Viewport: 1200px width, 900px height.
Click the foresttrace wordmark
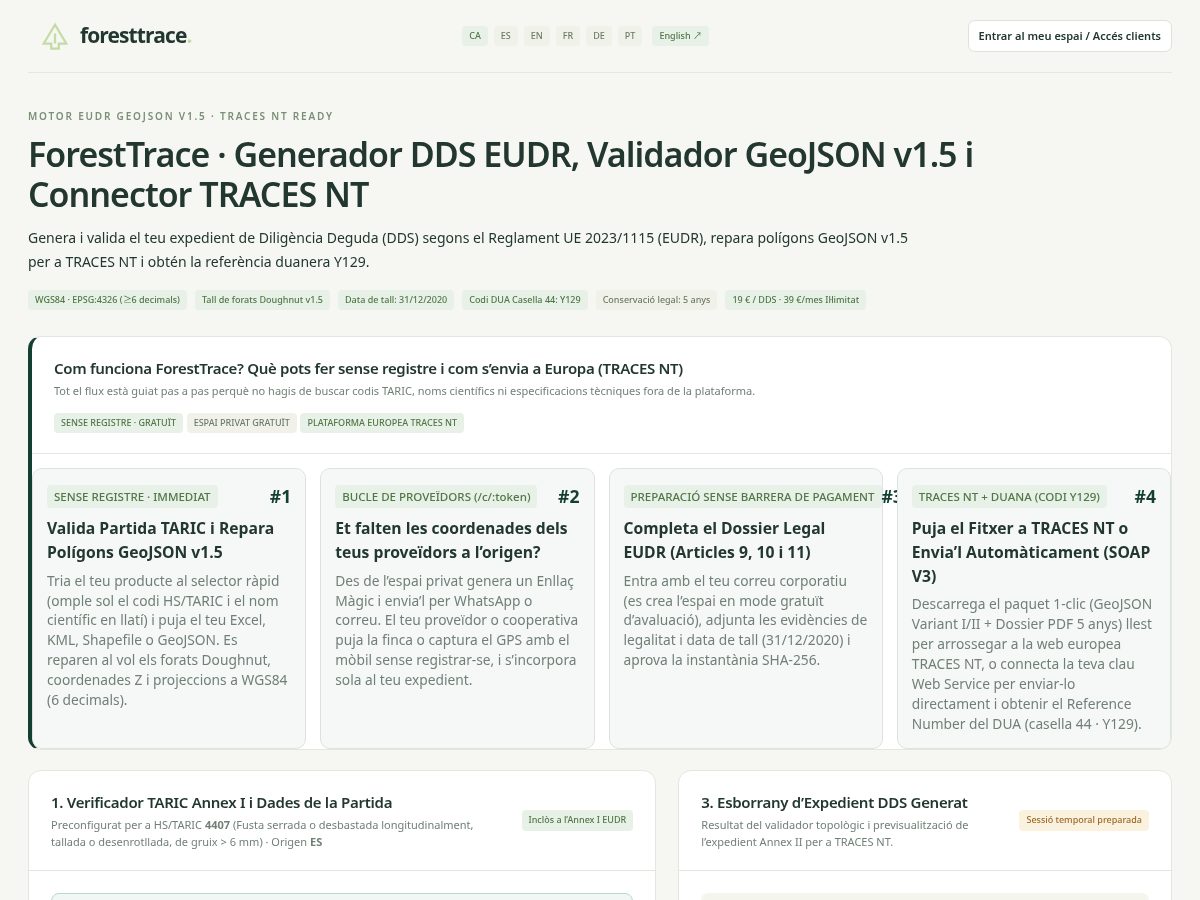[x=135, y=36]
